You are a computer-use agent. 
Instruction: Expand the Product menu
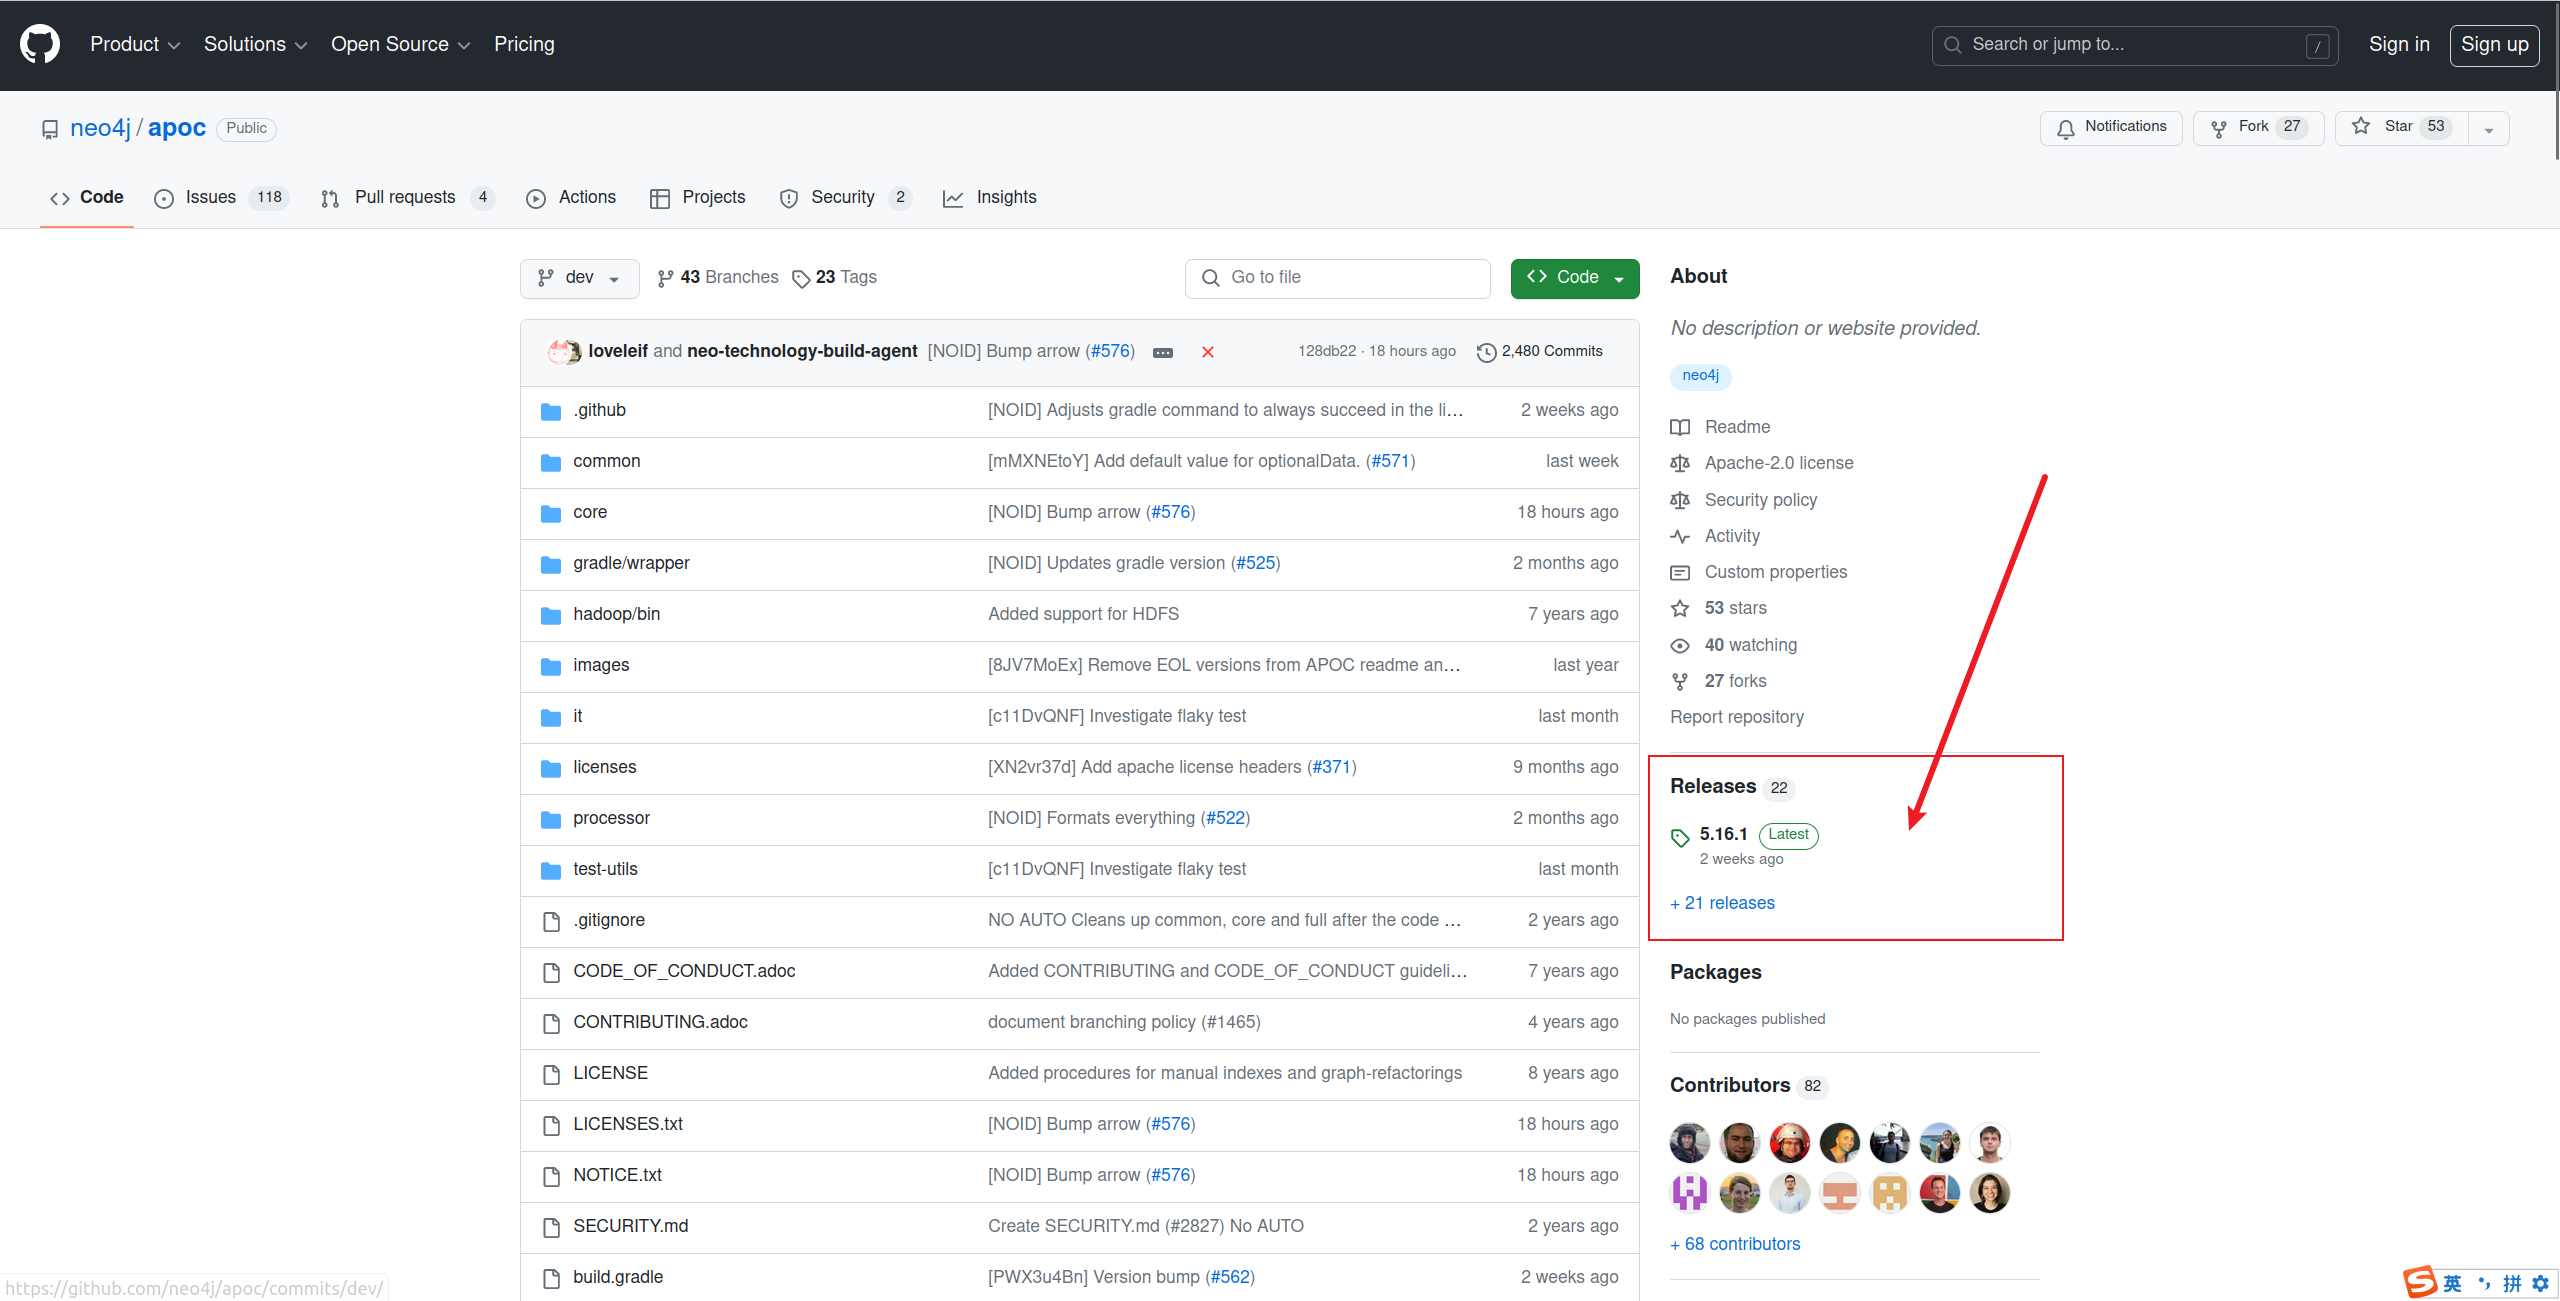(134, 45)
